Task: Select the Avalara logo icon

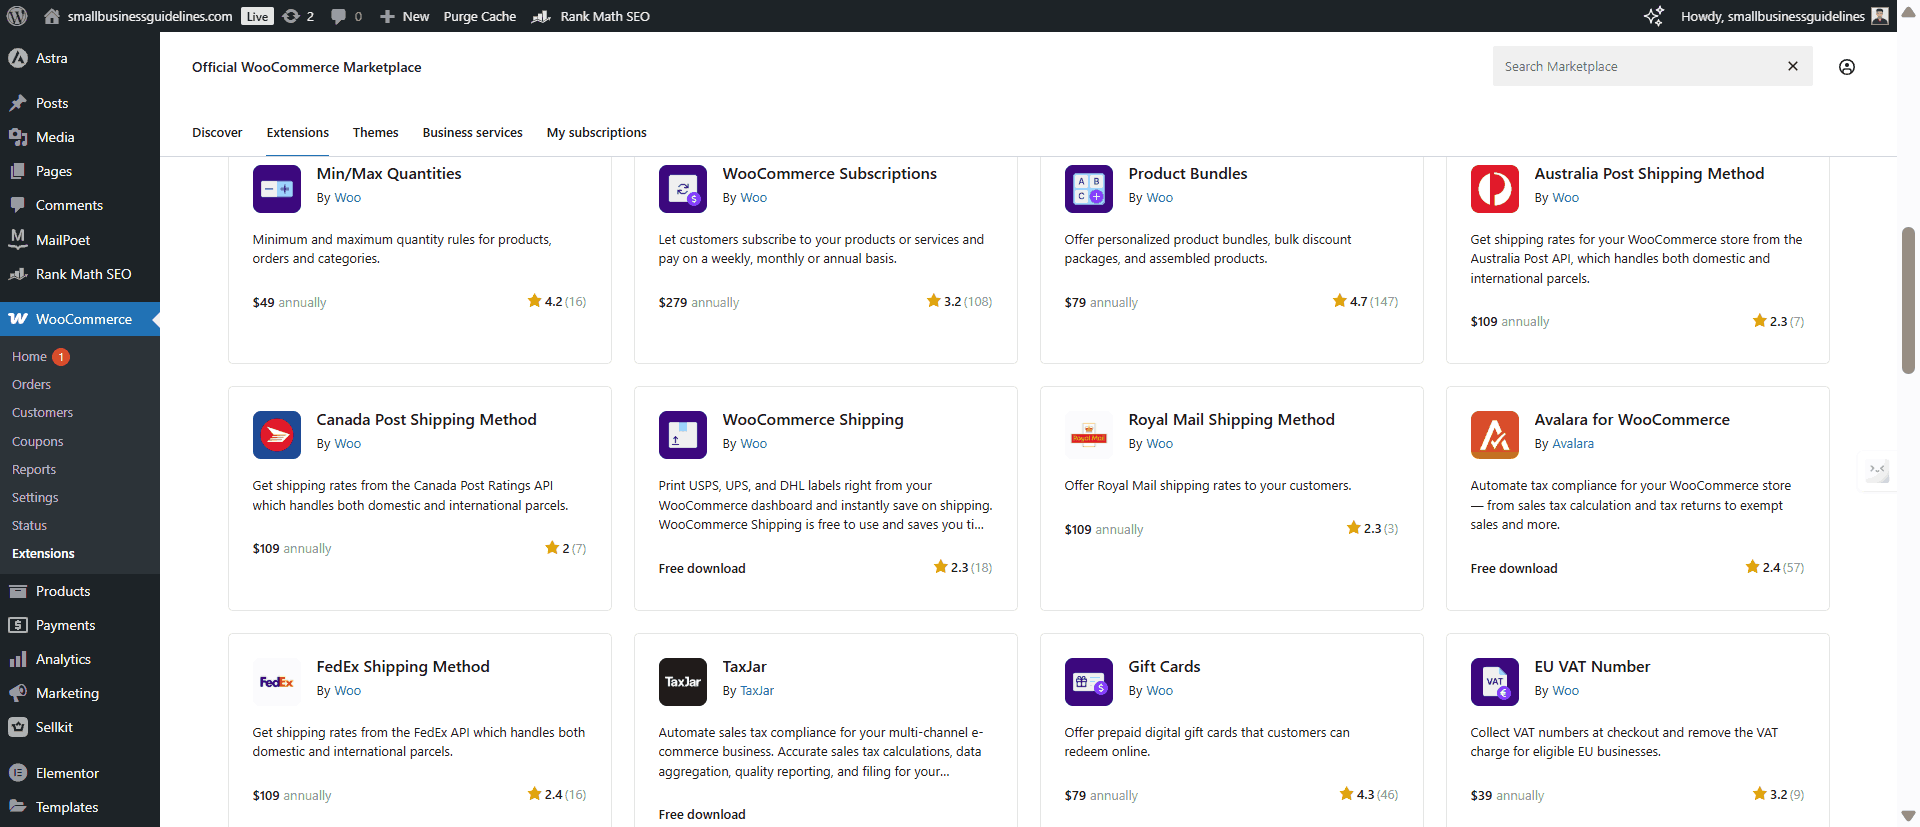Action: click(1495, 435)
